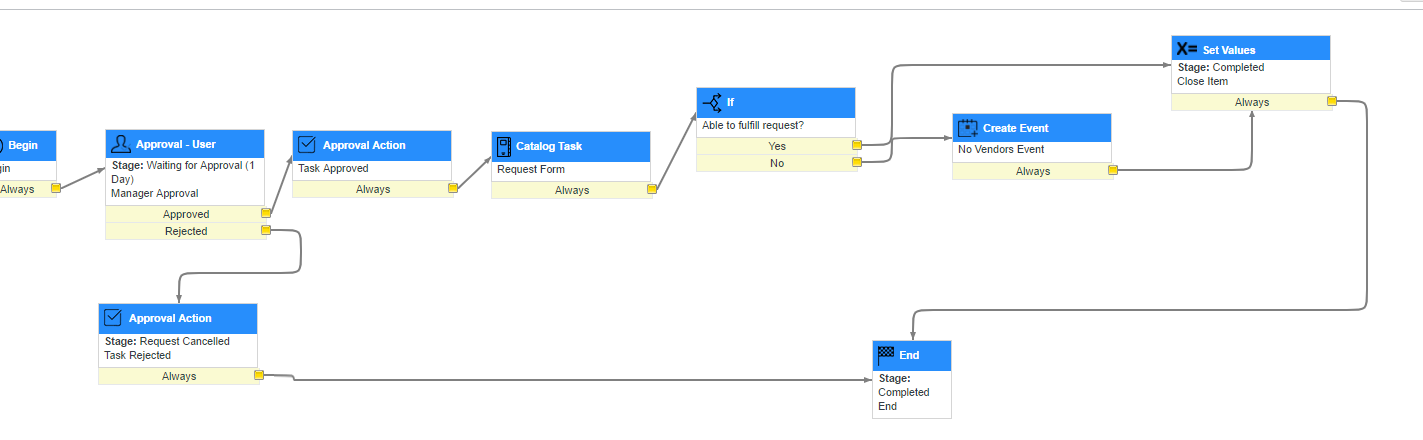
Task: Select the Catalog Task activity header
Action: coord(571,146)
